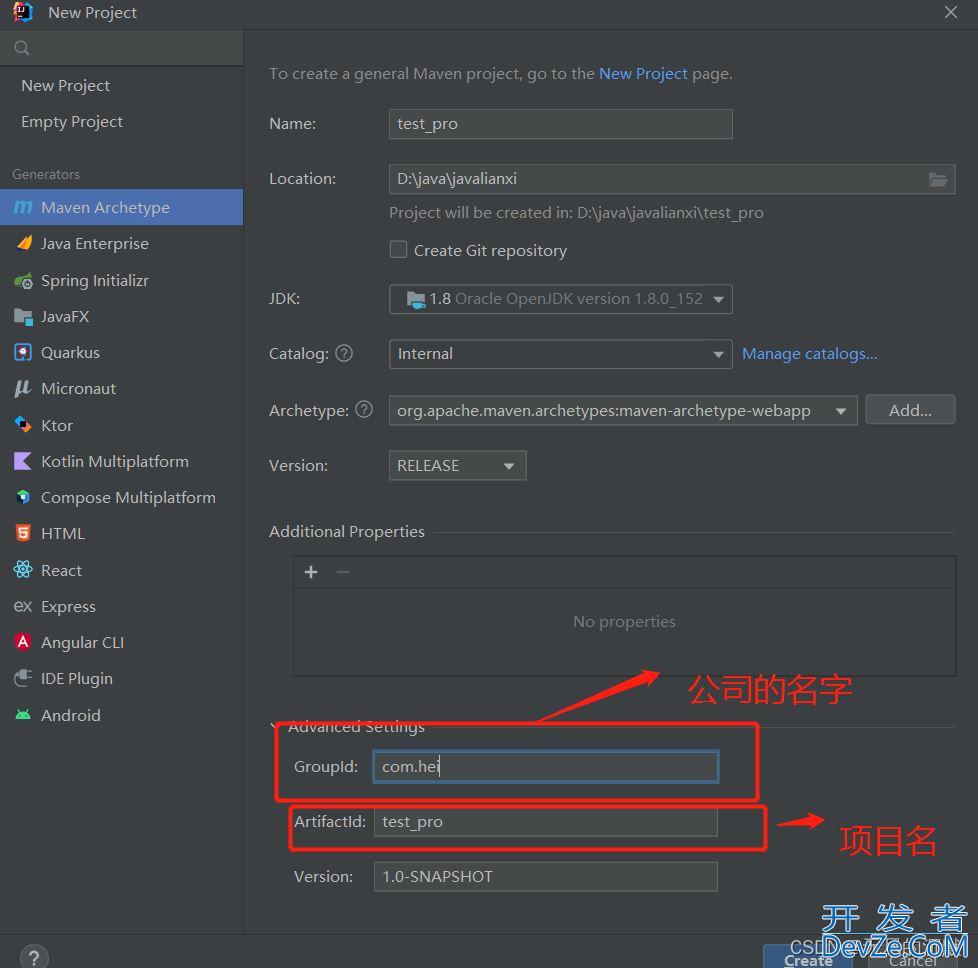Select the IDE Plugin generator
This screenshot has width=978, height=968.
point(122,678)
